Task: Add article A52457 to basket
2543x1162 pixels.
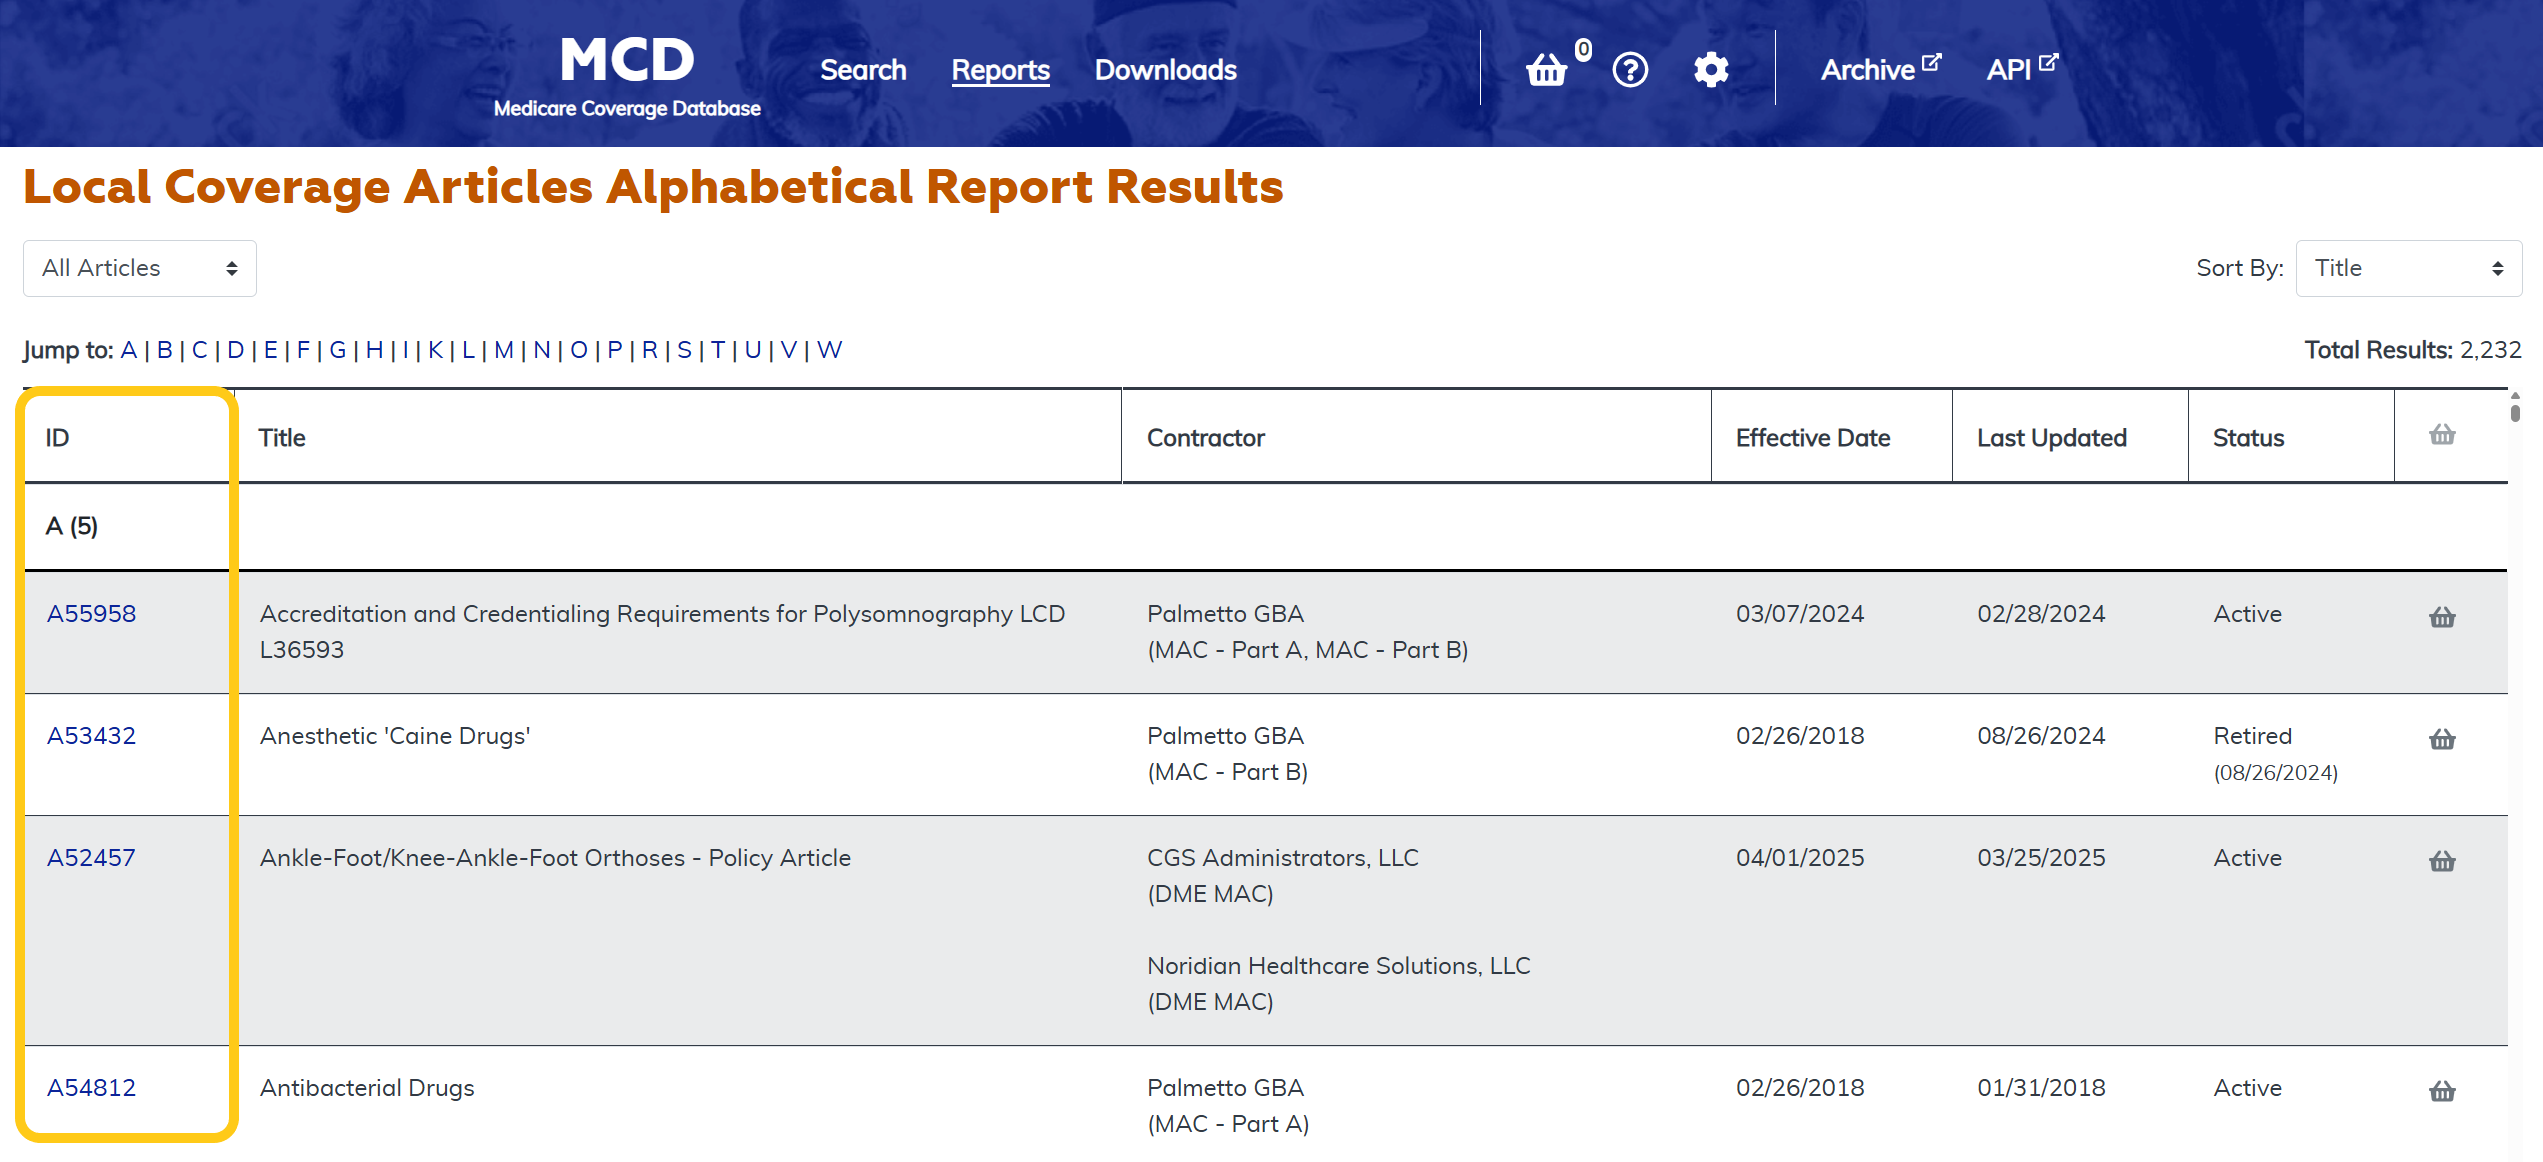Action: [x=2442, y=861]
